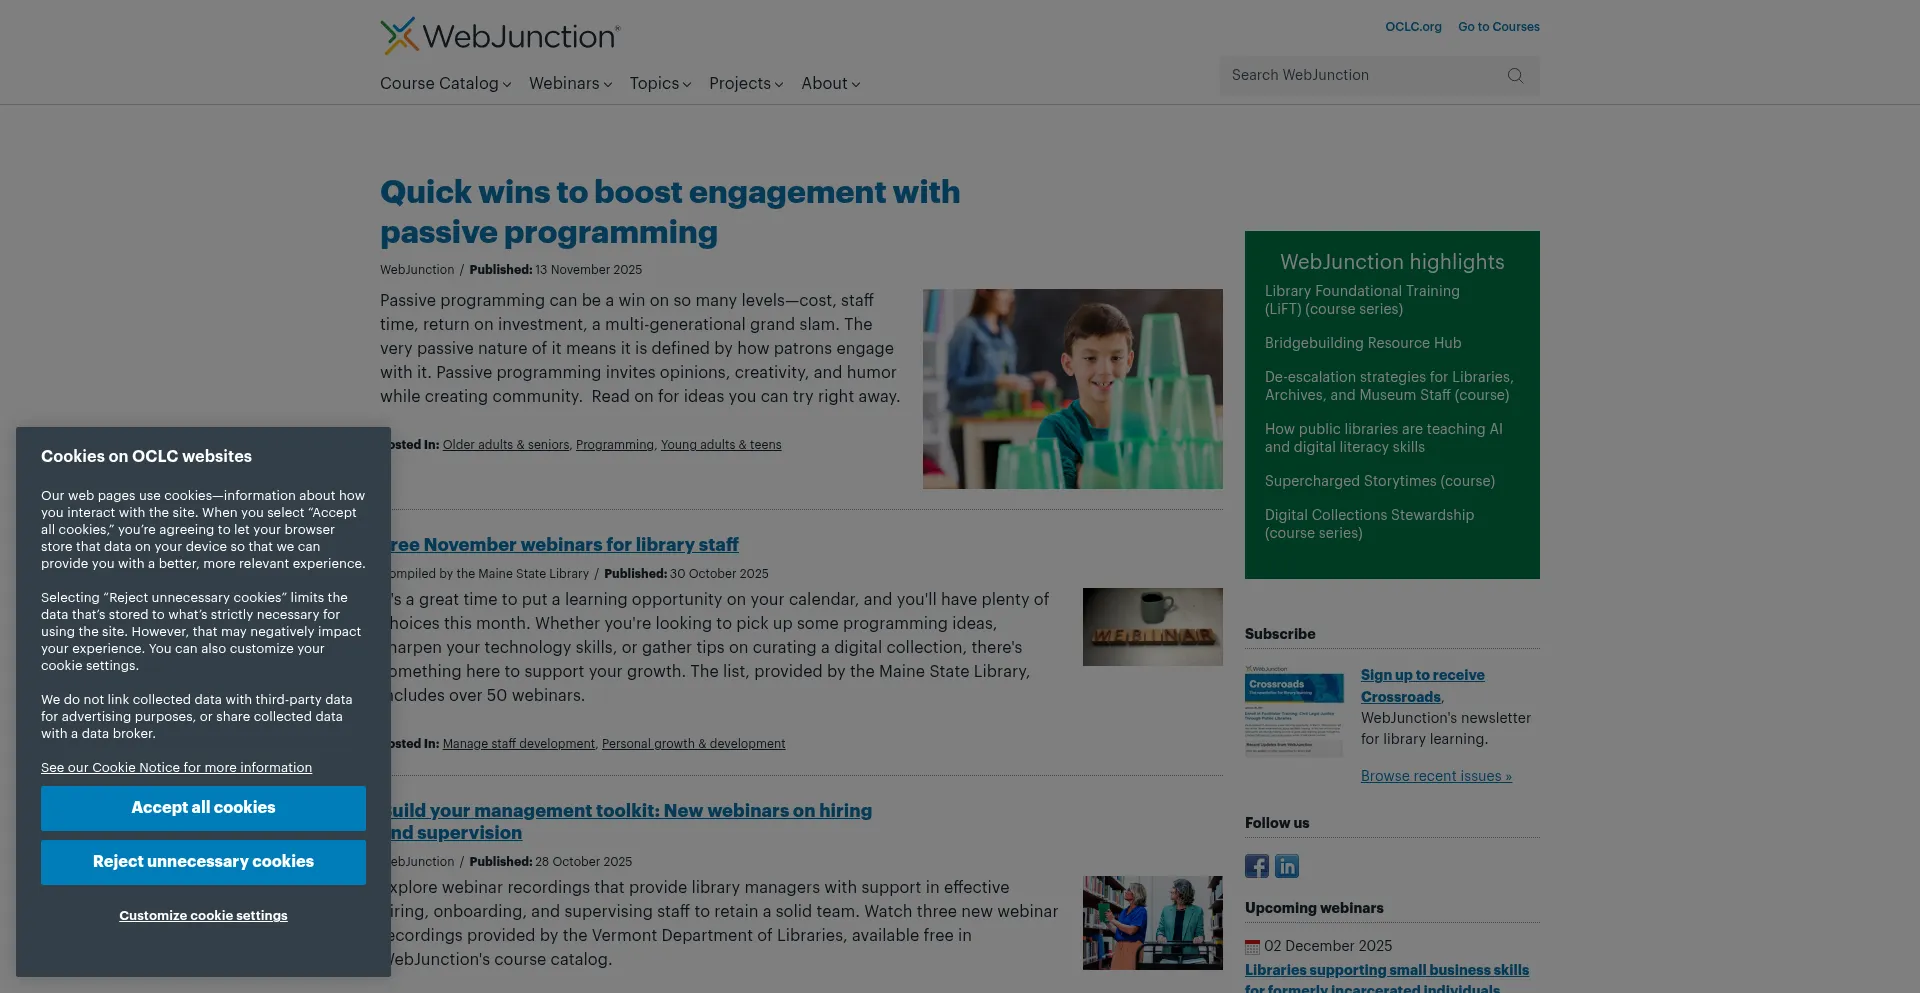Image resolution: width=1920 pixels, height=993 pixels.
Task: Accept all cookies
Action: click(x=203, y=808)
